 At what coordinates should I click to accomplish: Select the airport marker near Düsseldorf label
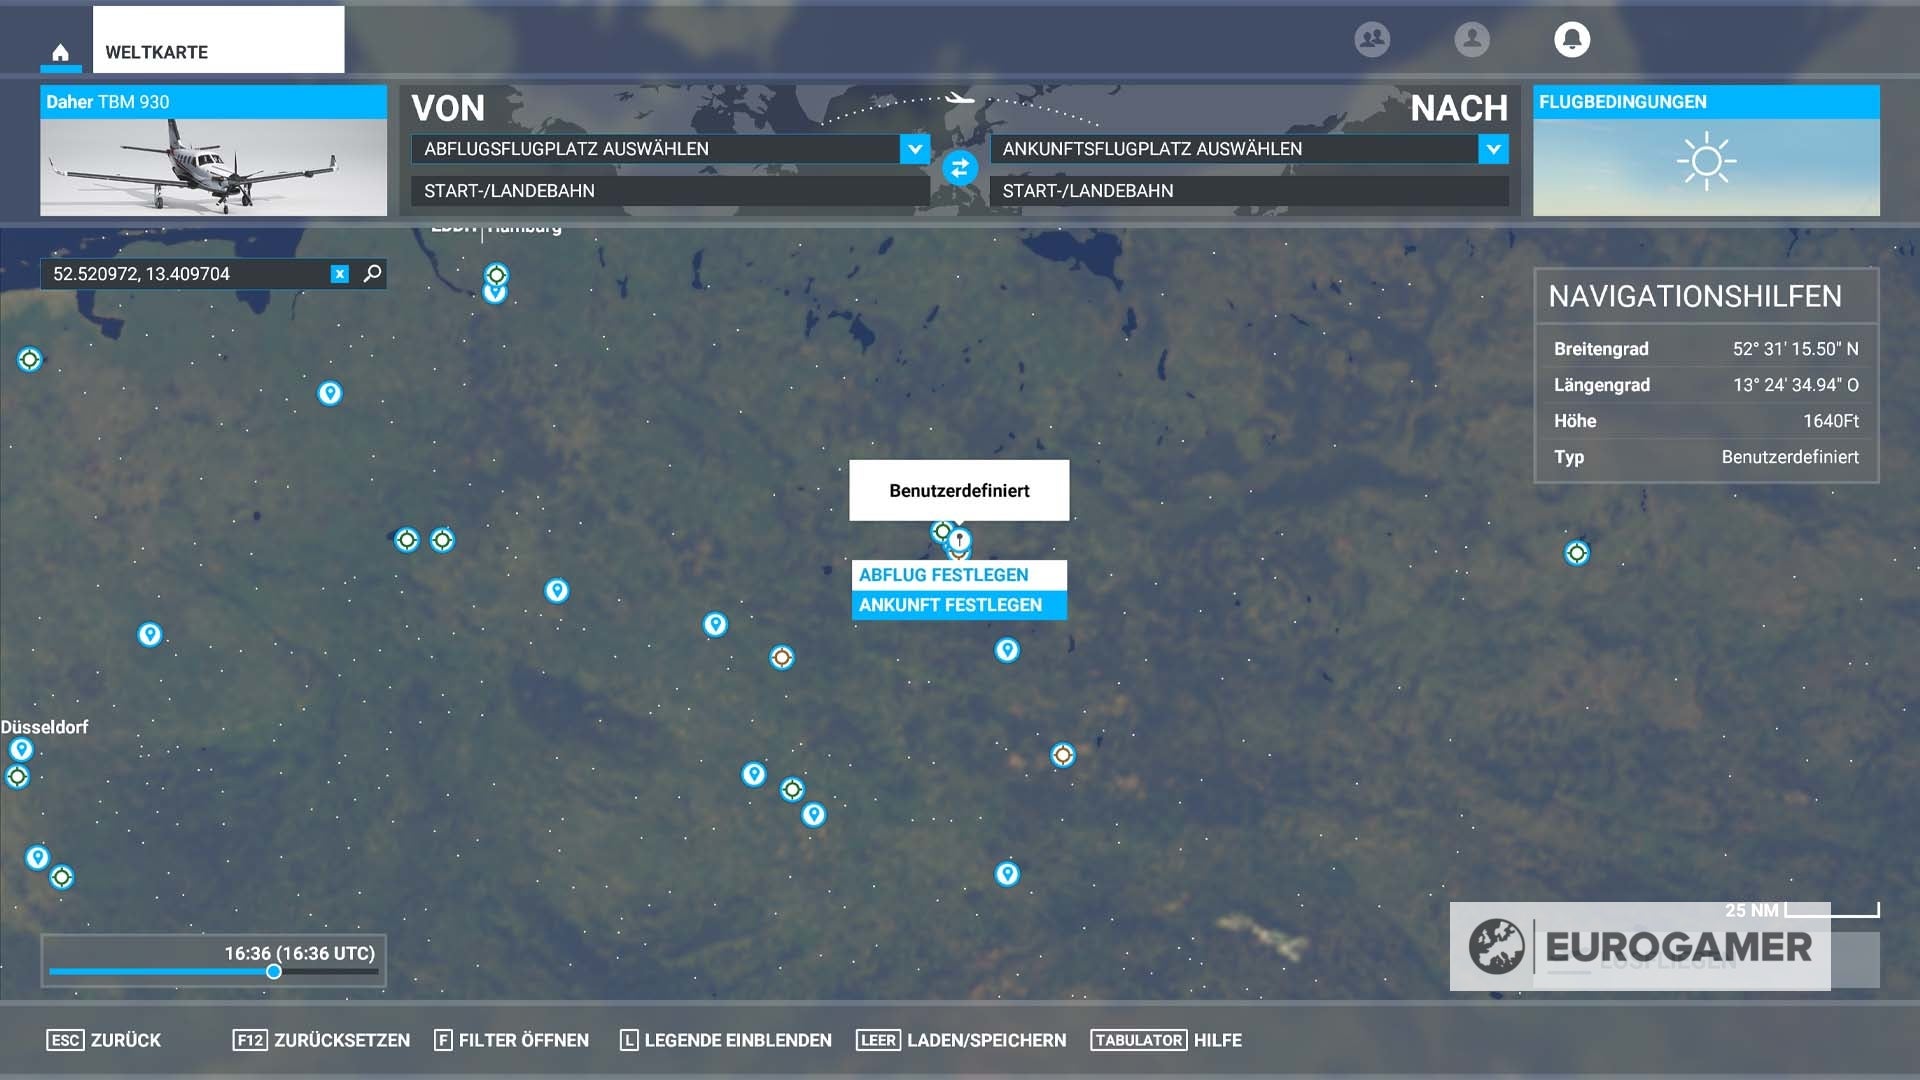(21, 750)
